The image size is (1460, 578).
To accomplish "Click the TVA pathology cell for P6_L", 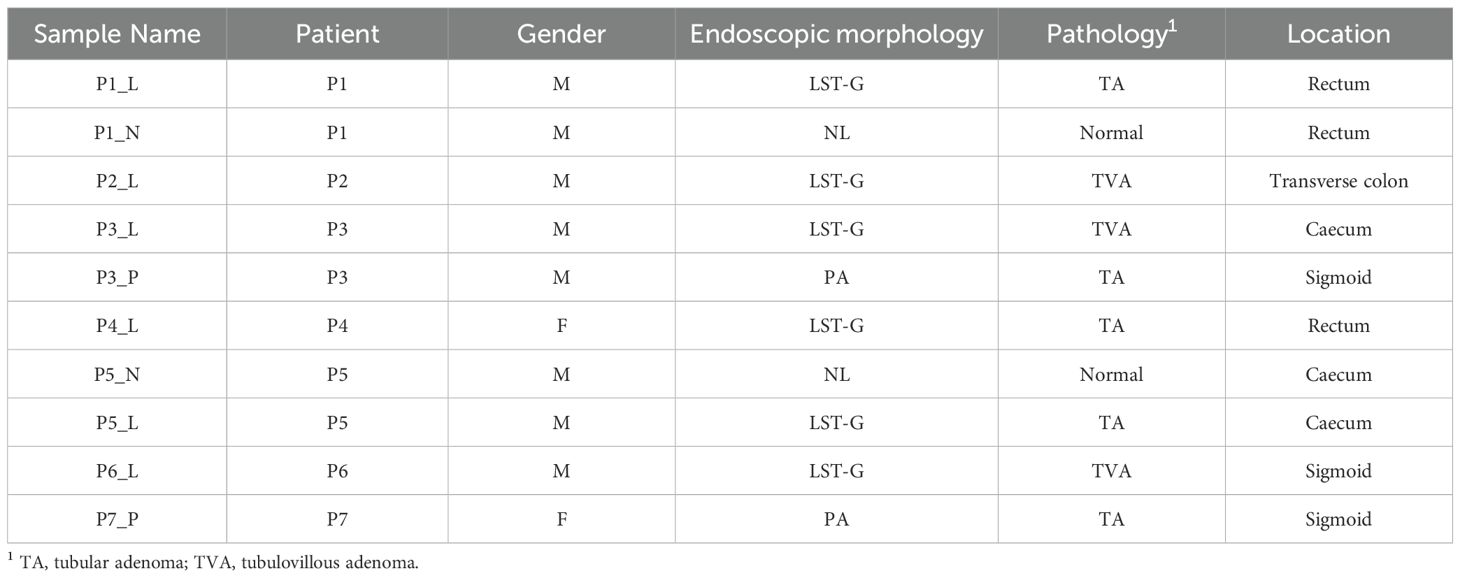I will pyautogui.click(x=1111, y=471).
